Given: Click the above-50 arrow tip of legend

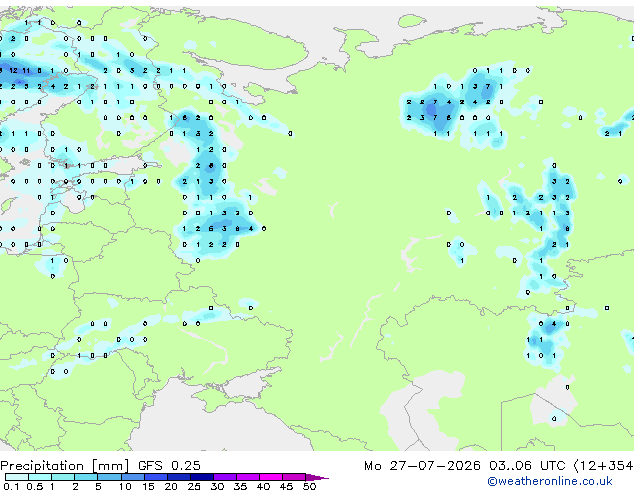Looking at the screenshot, I should click(x=317, y=477).
